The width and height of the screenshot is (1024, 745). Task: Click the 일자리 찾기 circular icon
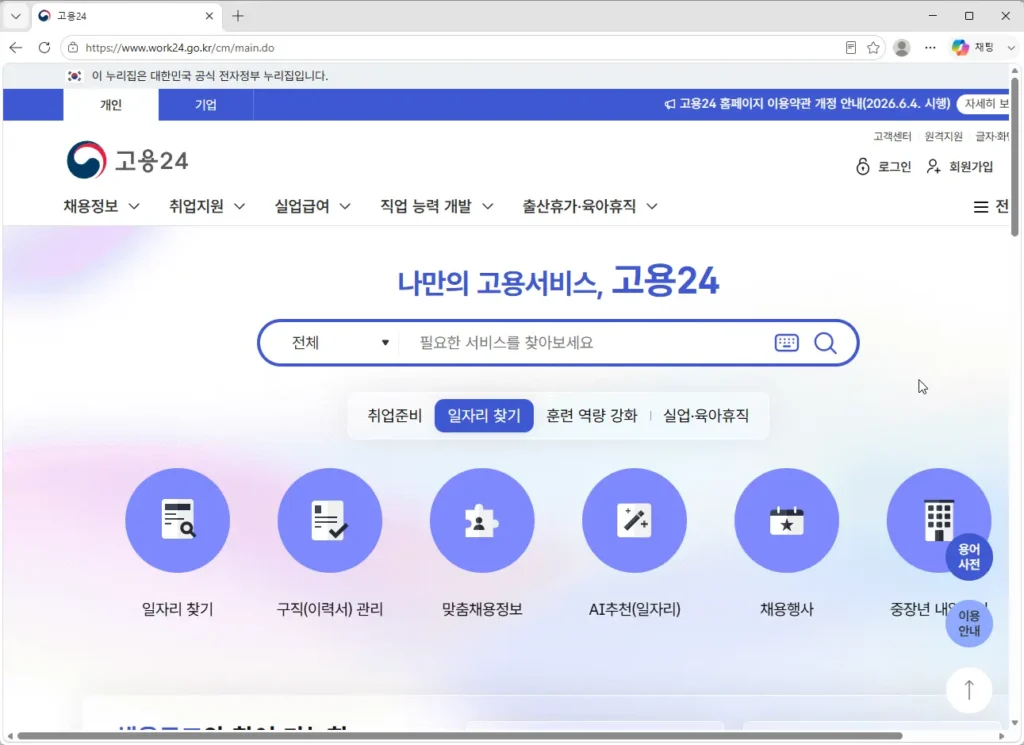[178, 520]
